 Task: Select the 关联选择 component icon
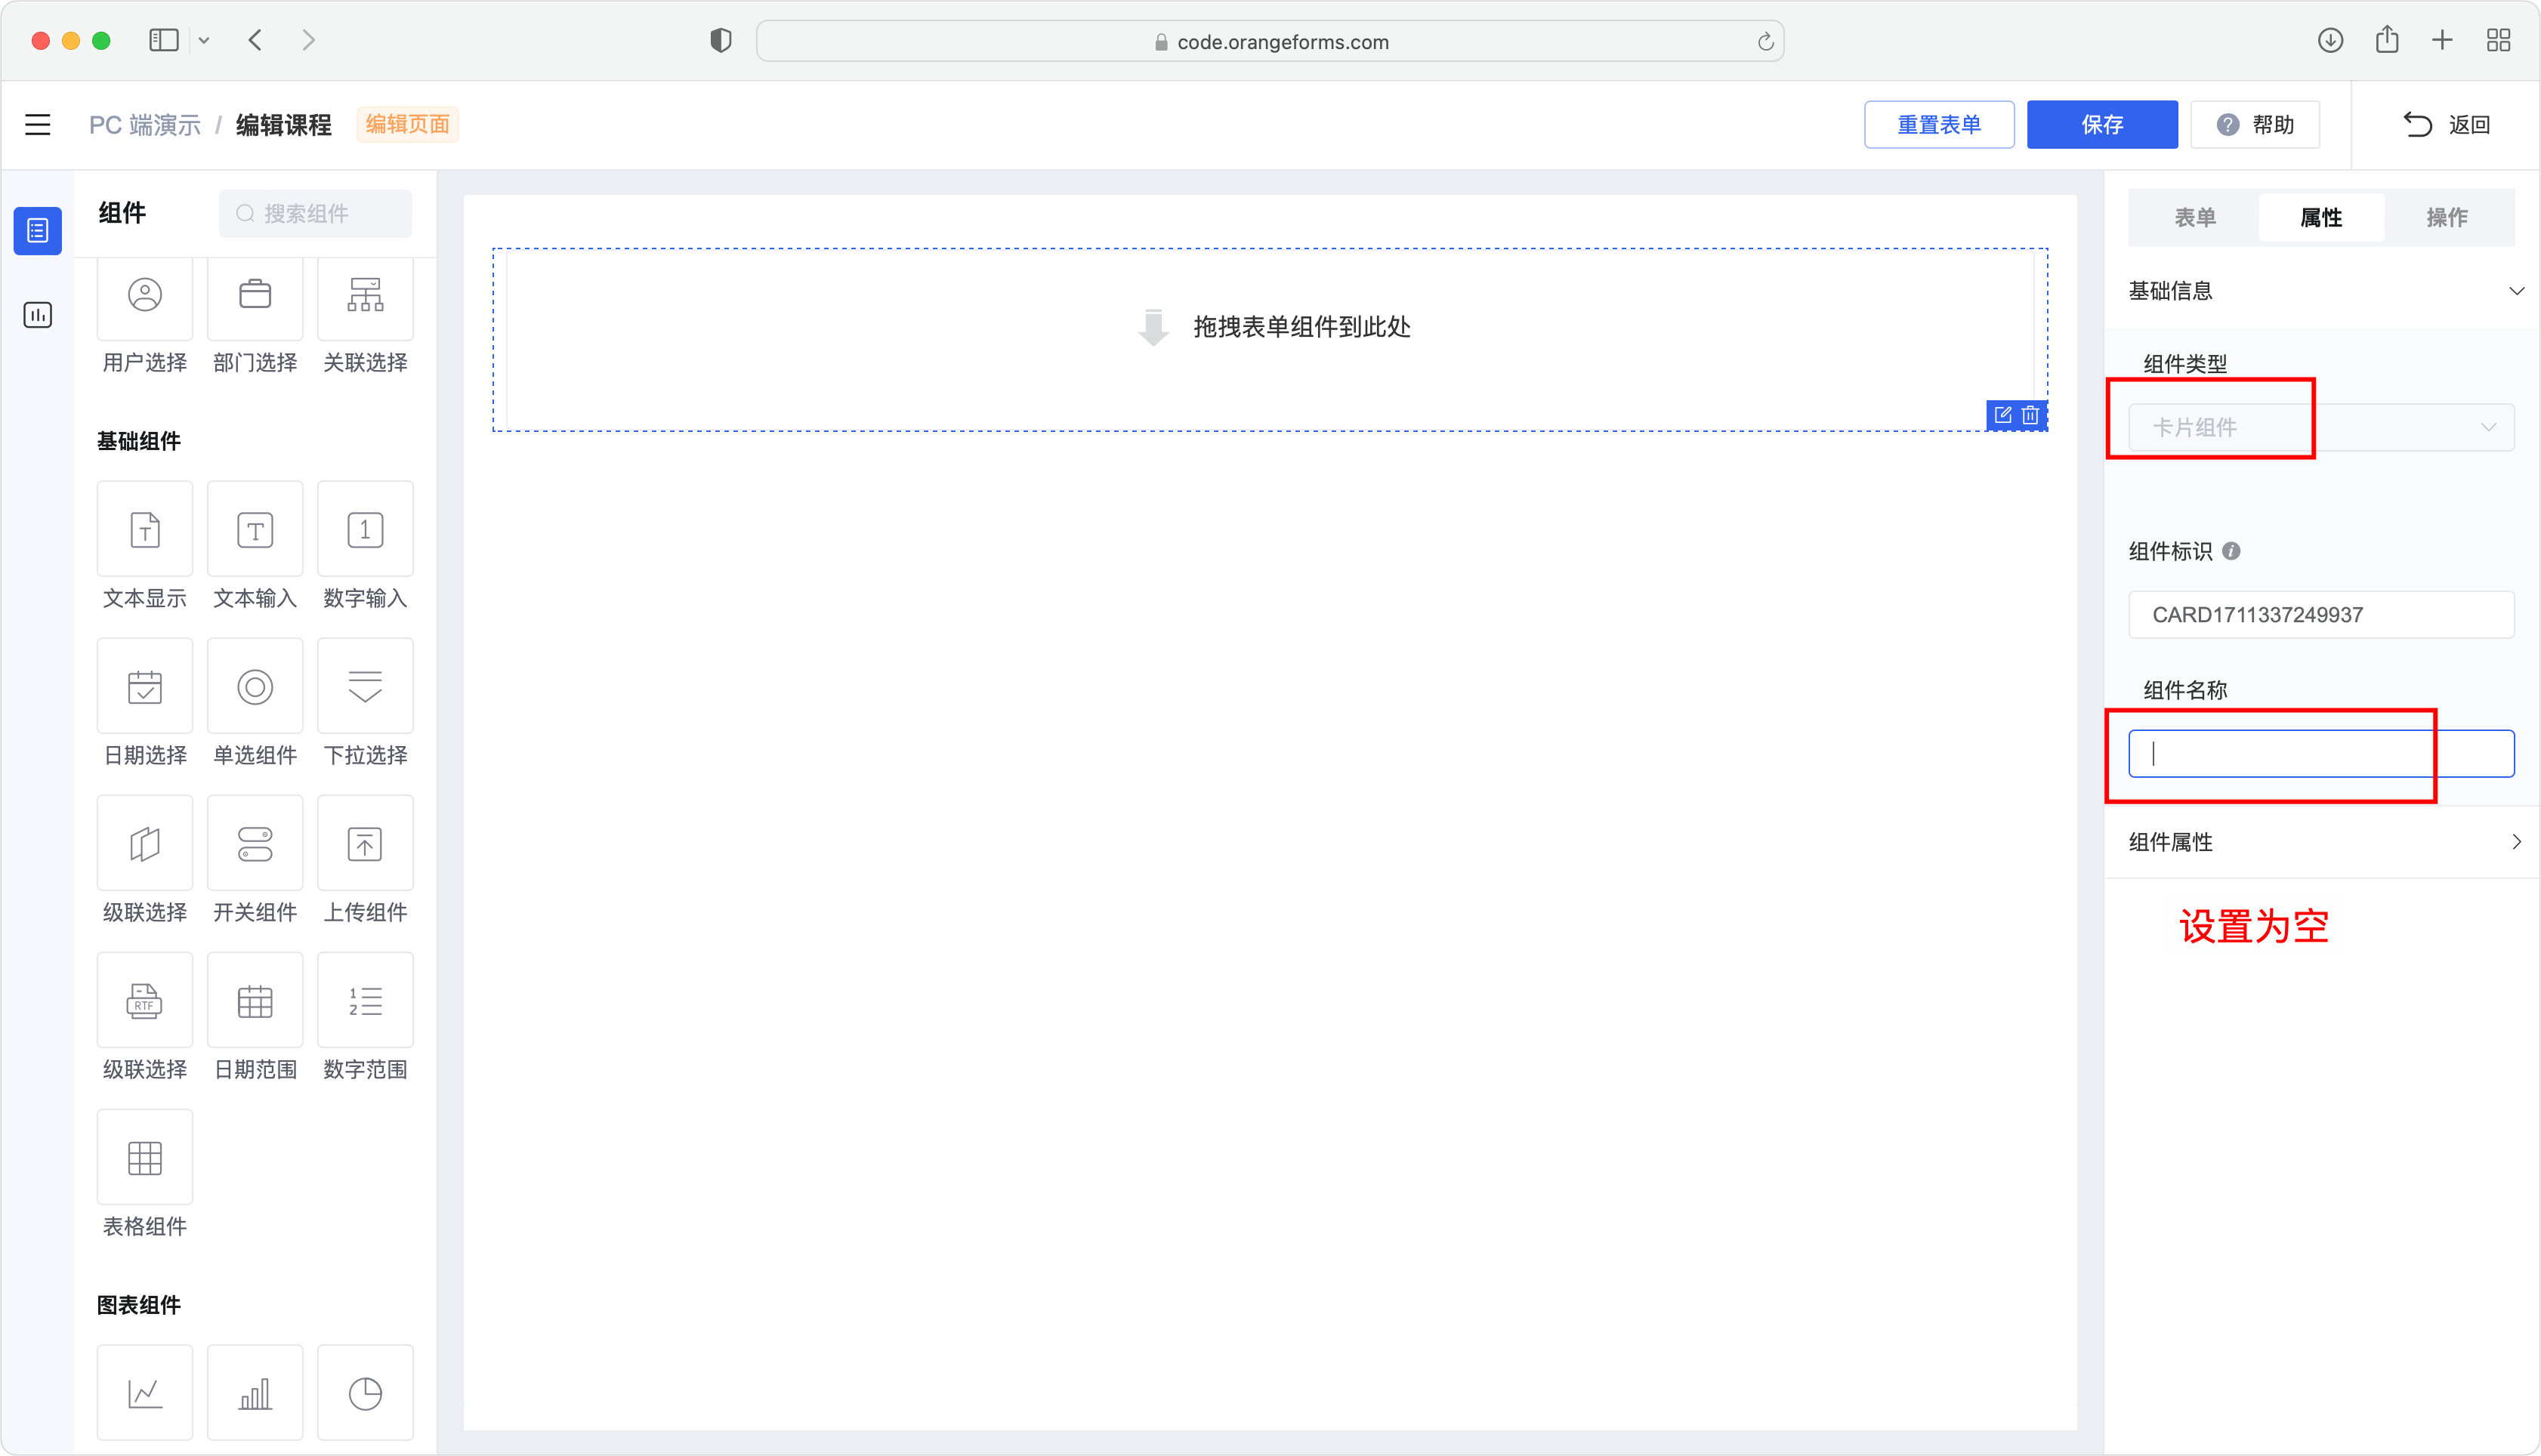(x=365, y=296)
